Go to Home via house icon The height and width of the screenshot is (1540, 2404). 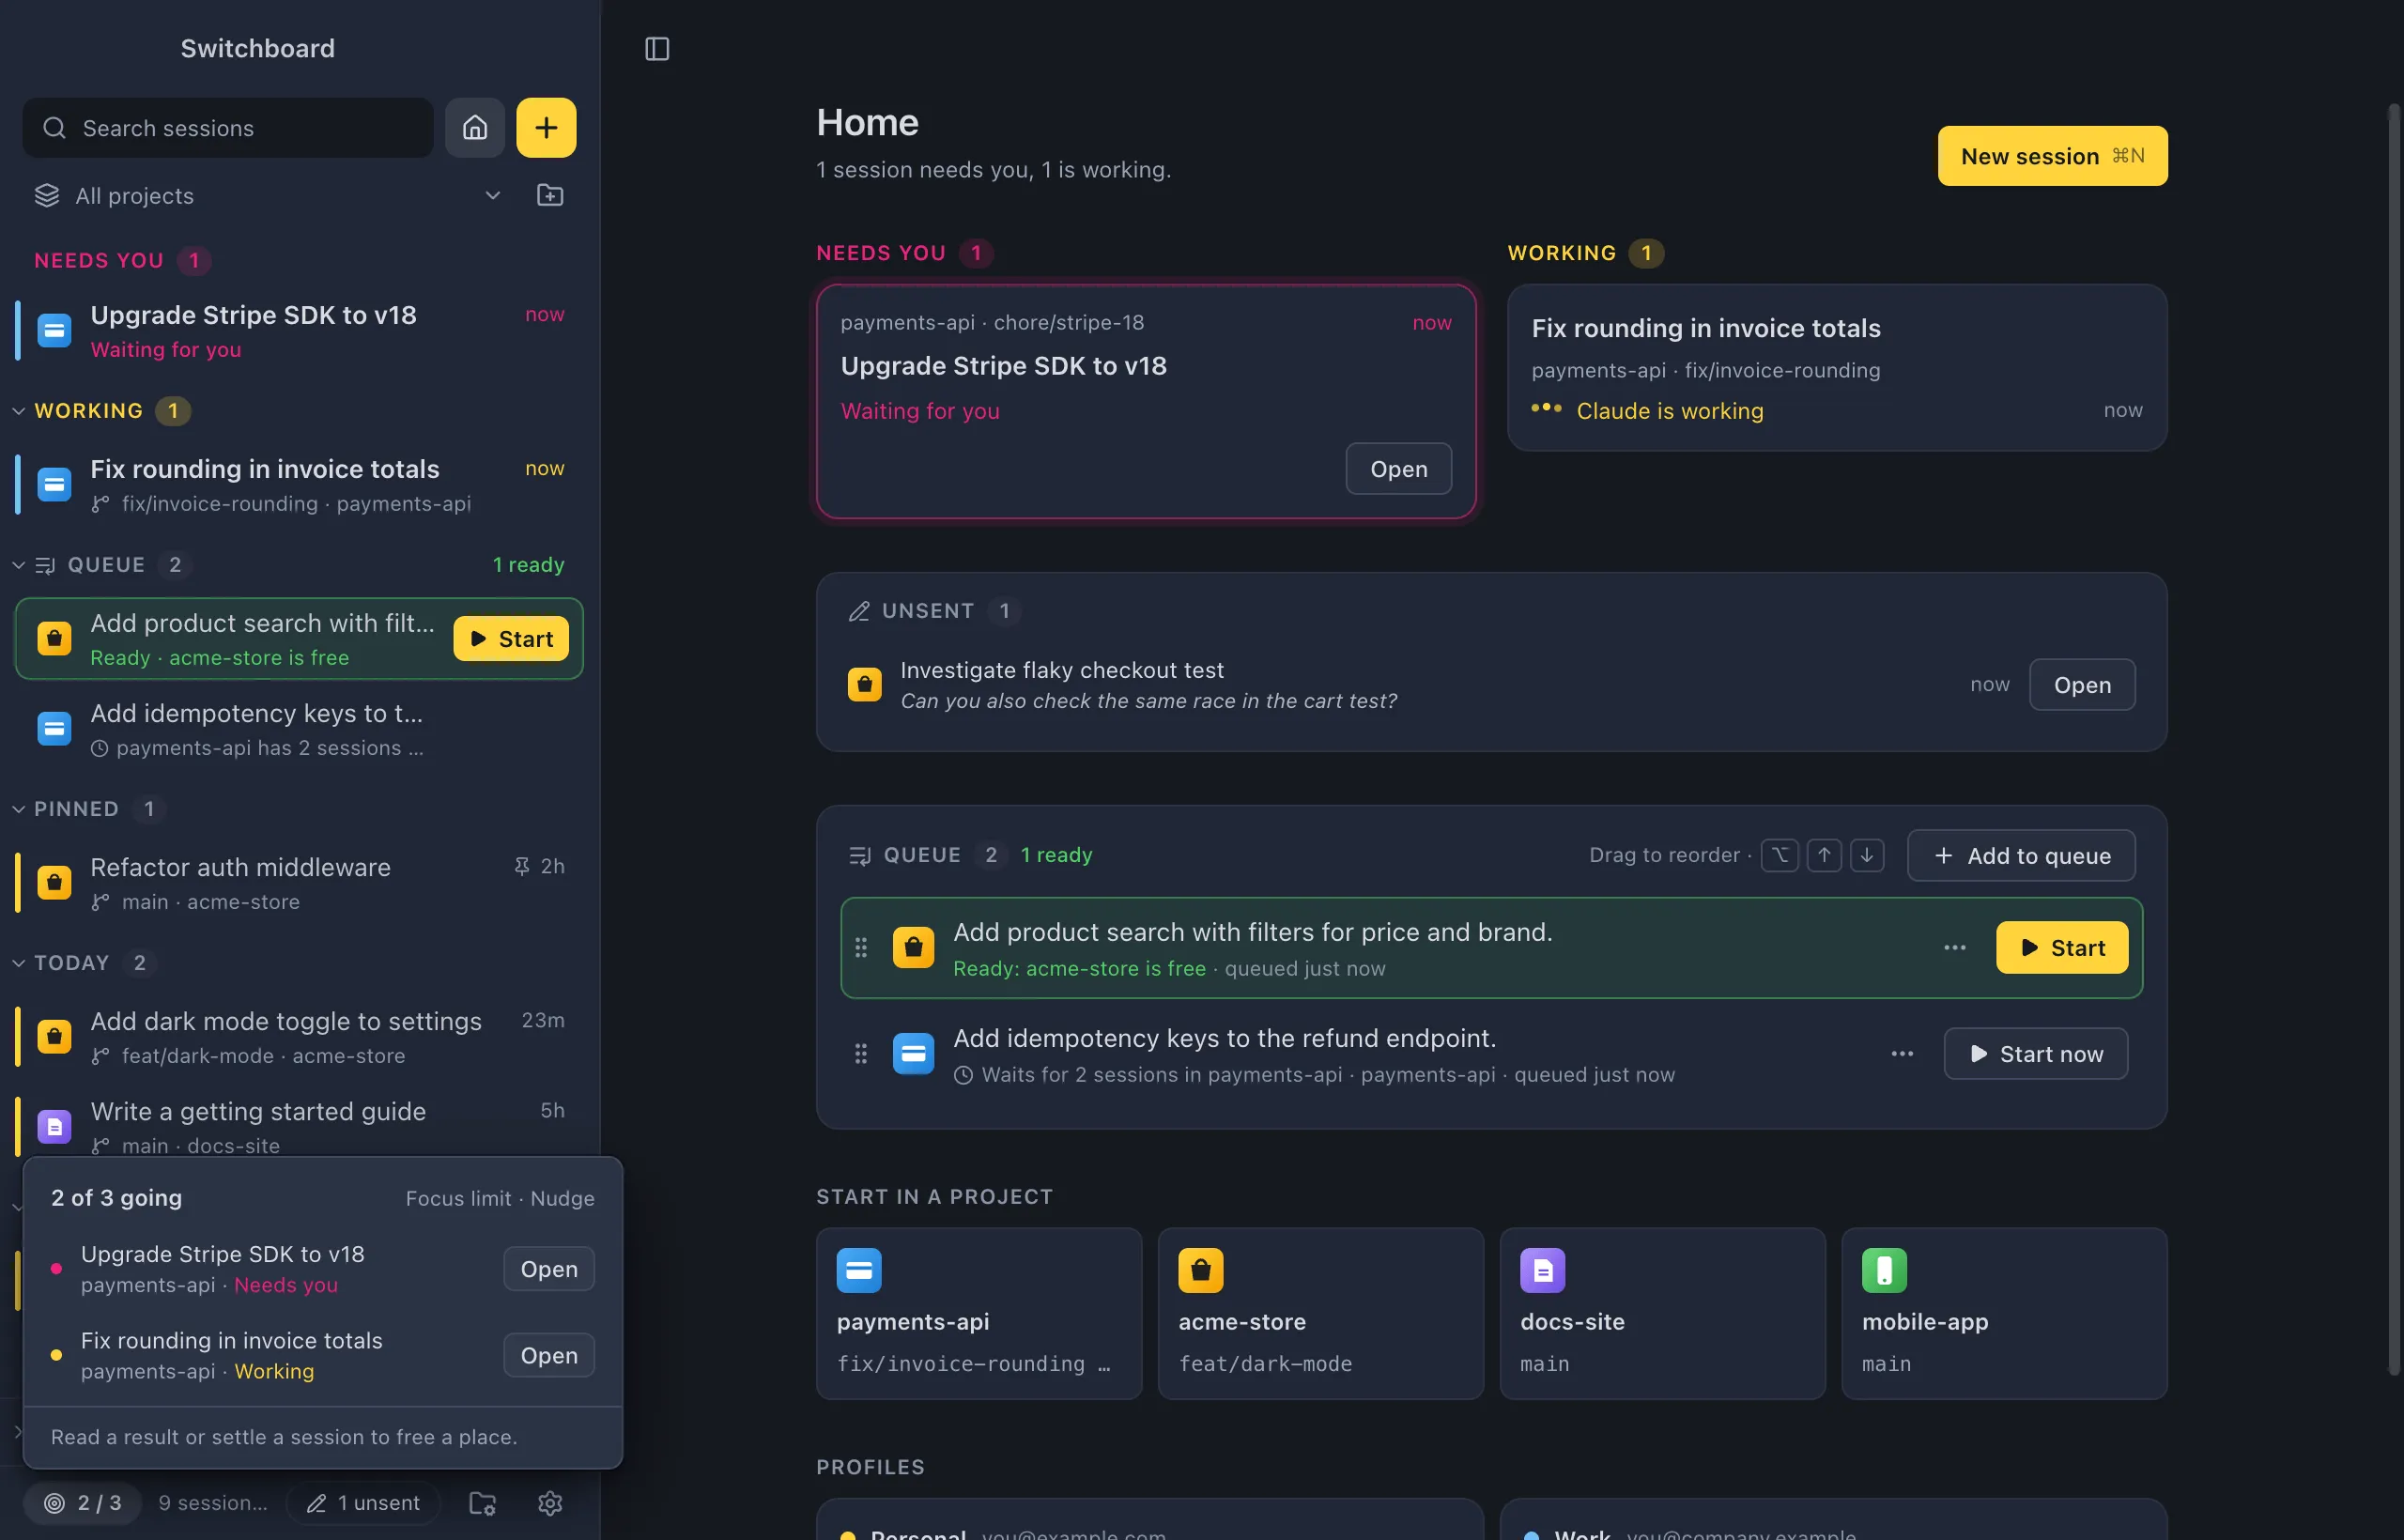474,127
